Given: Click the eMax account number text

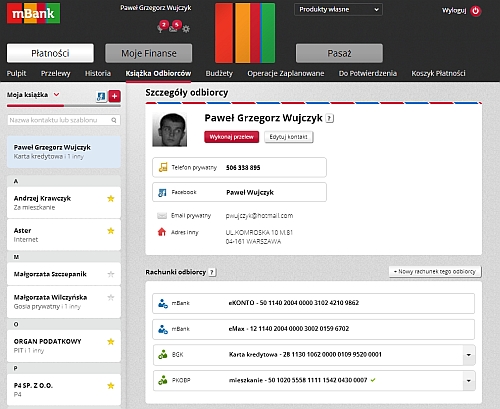Looking at the screenshot, I should click(289, 329).
